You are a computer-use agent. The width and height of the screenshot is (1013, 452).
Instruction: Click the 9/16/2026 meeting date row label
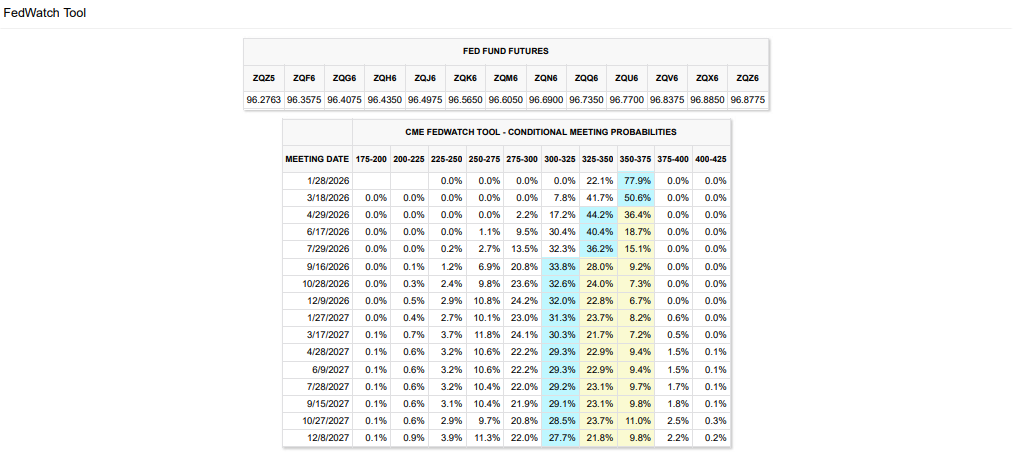pyautogui.click(x=329, y=267)
